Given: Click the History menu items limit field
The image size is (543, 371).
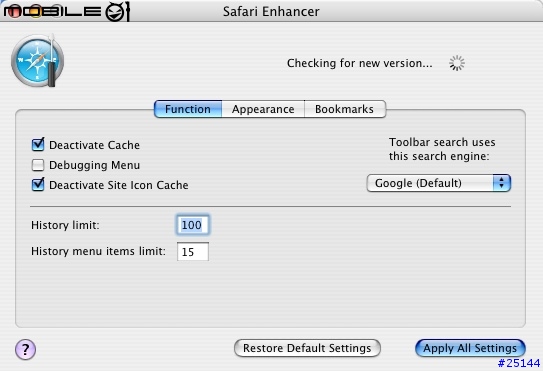Looking at the screenshot, I should 193,251.
